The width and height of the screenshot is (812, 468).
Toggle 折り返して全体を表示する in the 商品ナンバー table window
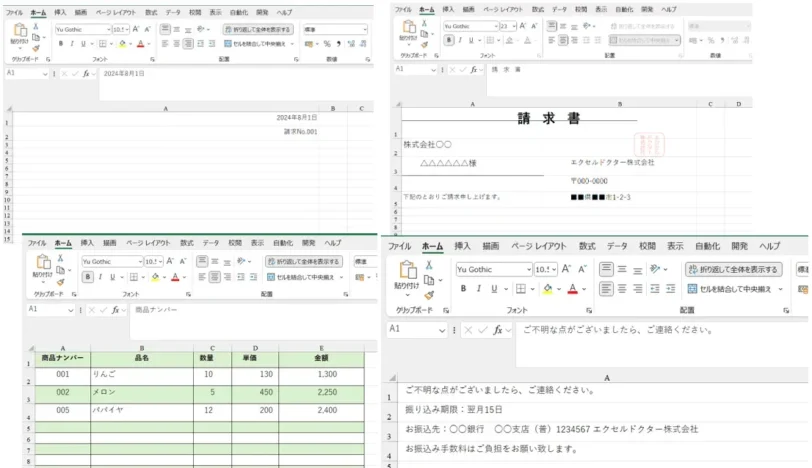[x=303, y=261]
